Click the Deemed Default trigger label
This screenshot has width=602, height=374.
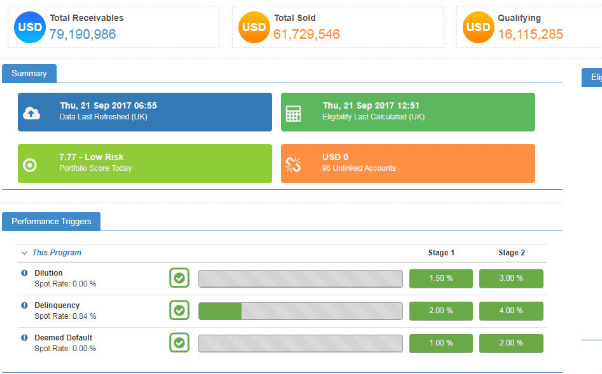point(63,338)
